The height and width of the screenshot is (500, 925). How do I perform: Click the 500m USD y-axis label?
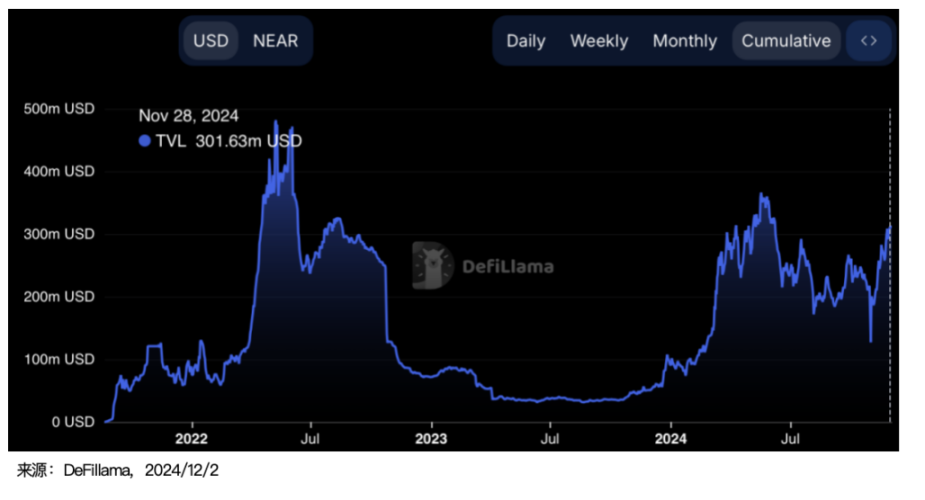click(x=58, y=108)
